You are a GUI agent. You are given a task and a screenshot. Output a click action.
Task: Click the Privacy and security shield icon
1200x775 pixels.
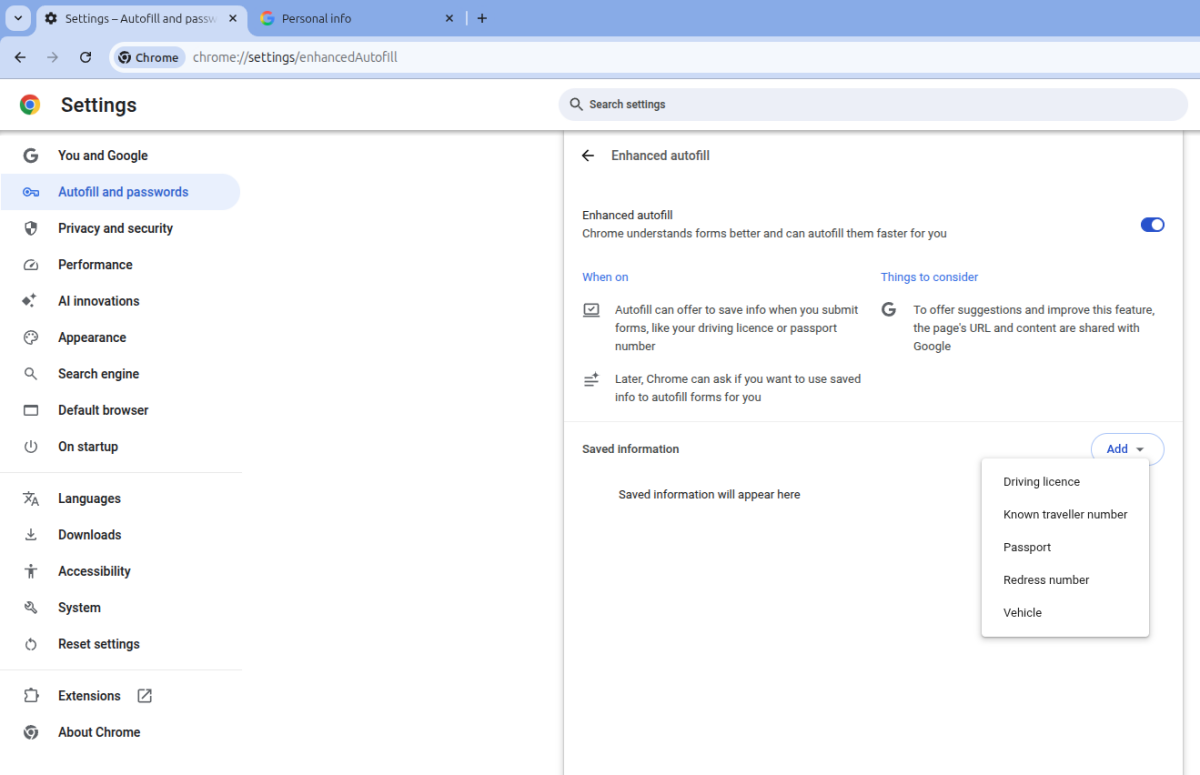31,229
